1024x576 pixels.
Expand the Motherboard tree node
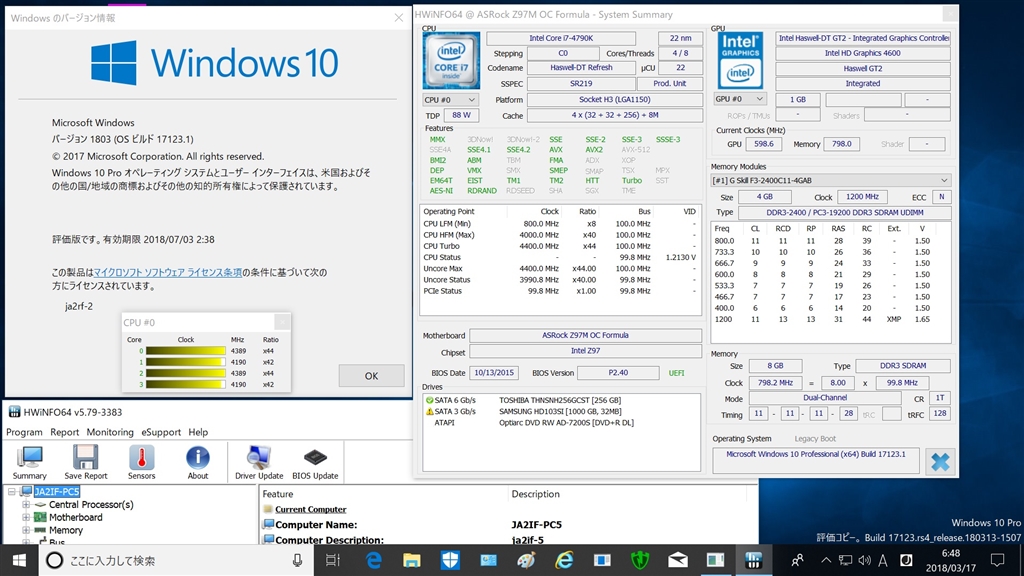point(26,518)
